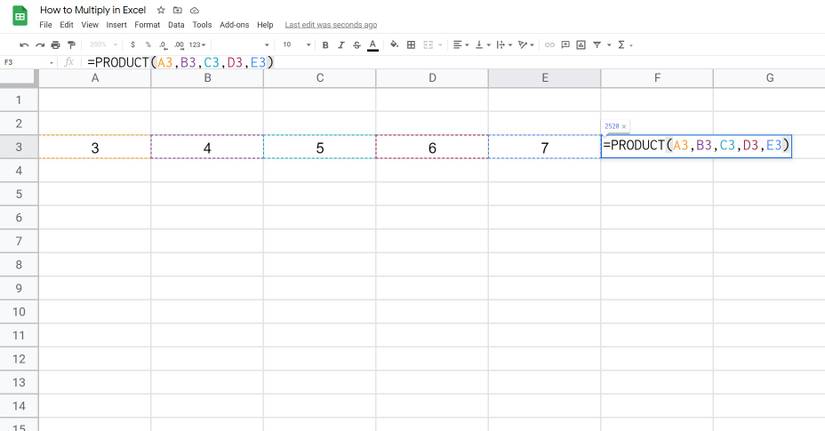Image resolution: width=825 pixels, height=431 pixels.
Task: Open vertical align dropdown
Action: click(482, 45)
